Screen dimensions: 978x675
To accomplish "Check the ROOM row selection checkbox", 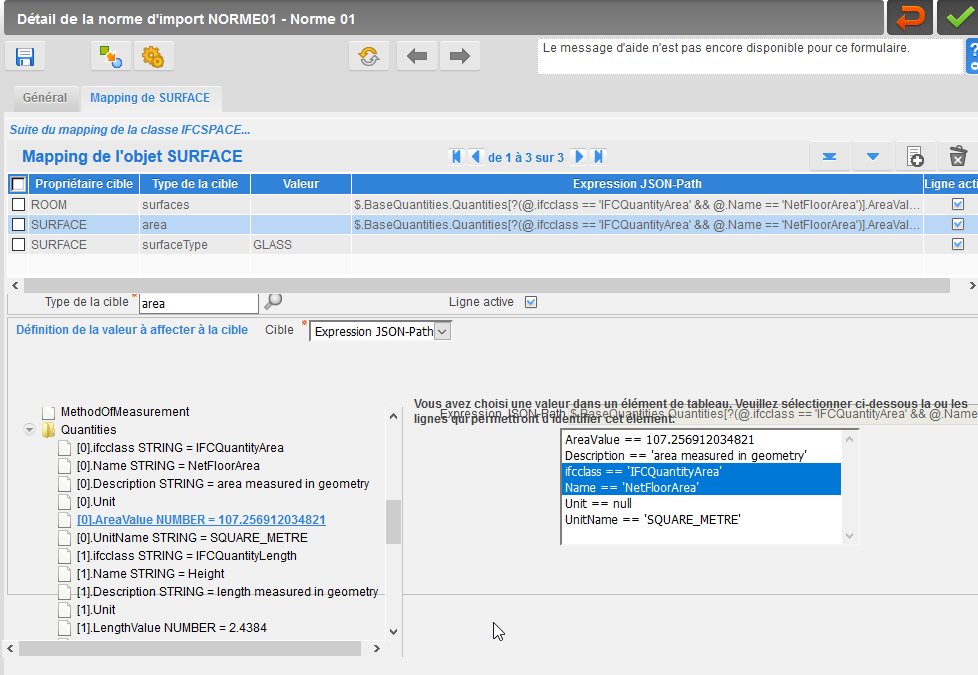I will coord(19,205).
